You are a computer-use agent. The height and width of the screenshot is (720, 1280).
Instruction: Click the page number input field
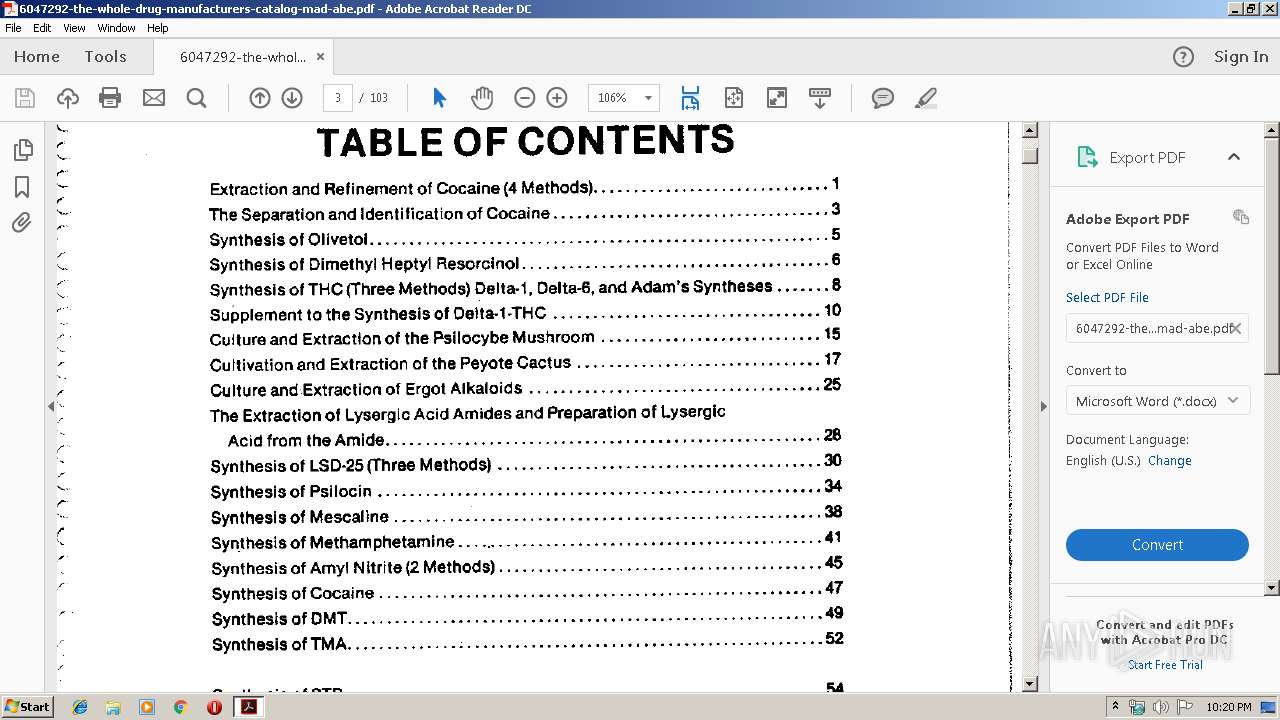click(338, 98)
